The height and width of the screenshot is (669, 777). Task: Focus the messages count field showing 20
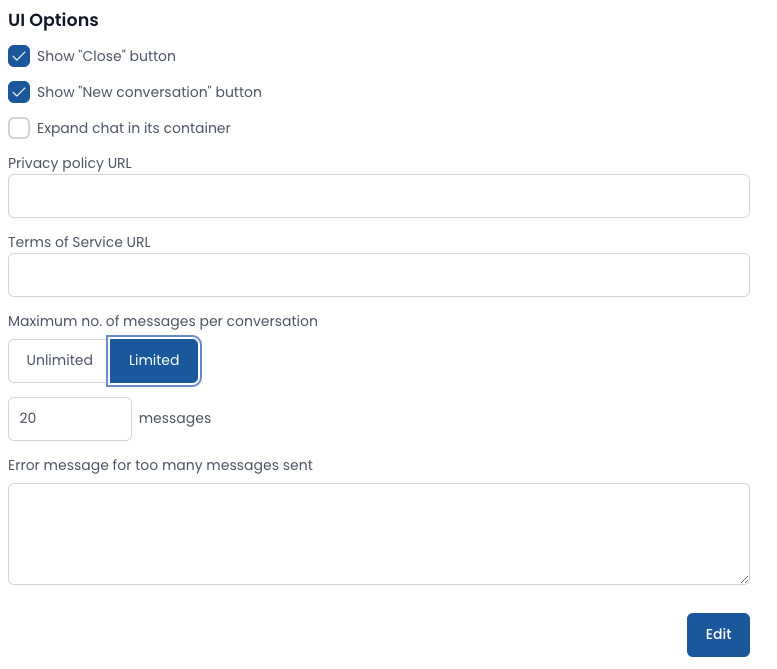[x=70, y=419]
